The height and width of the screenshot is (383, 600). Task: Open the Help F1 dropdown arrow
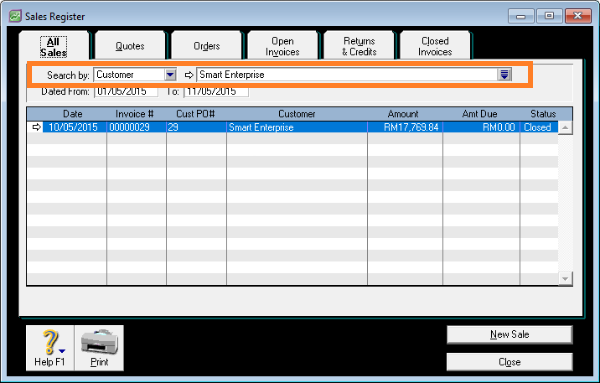click(x=62, y=351)
